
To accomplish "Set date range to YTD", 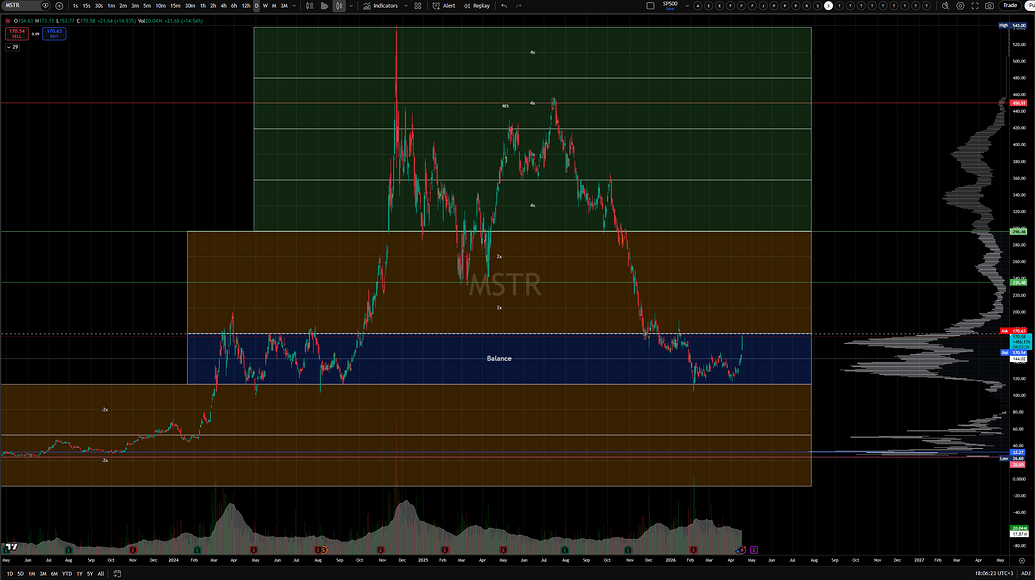I will tap(67, 573).
